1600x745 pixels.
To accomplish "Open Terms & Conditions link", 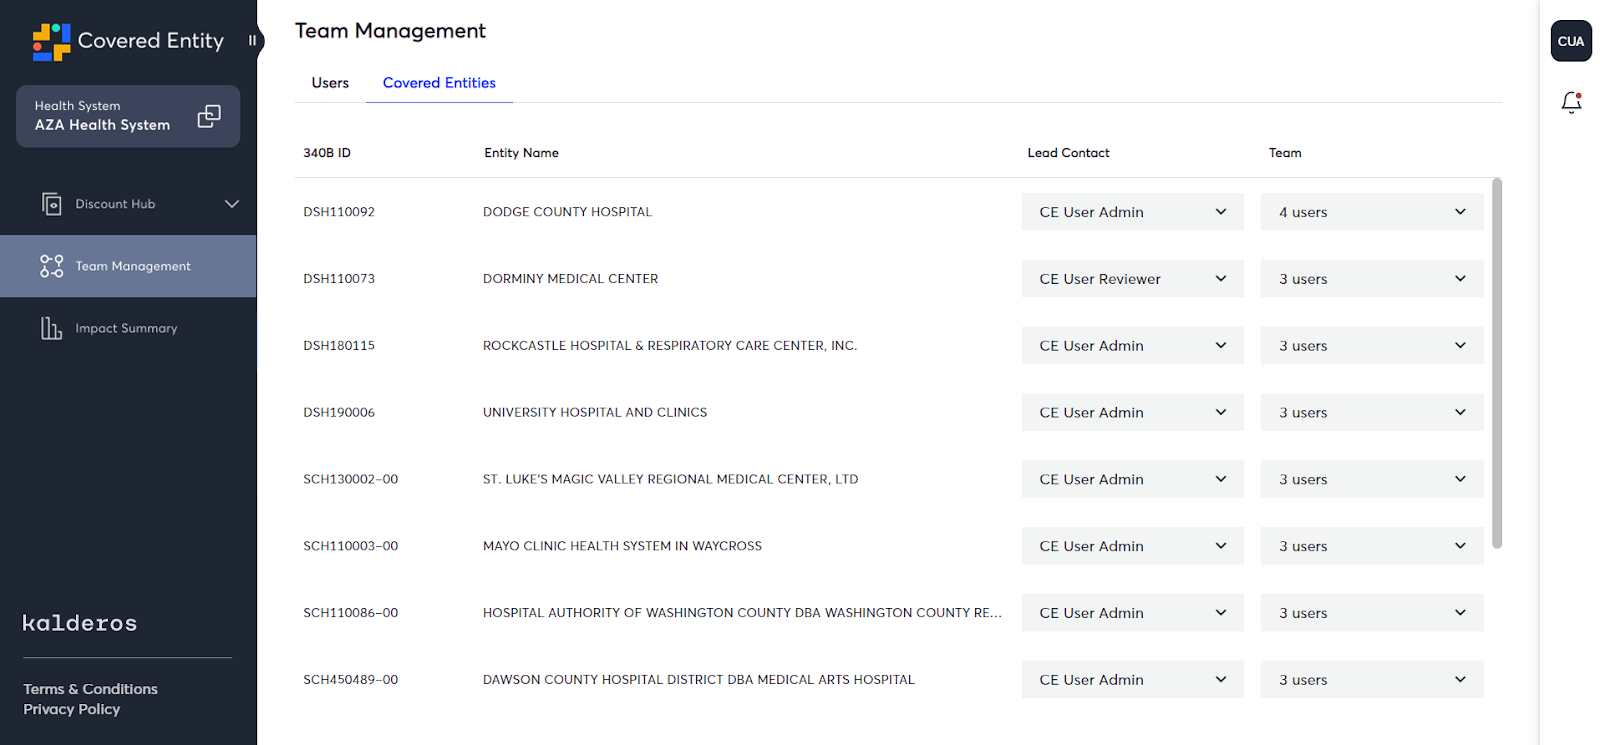I will [x=91, y=689].
